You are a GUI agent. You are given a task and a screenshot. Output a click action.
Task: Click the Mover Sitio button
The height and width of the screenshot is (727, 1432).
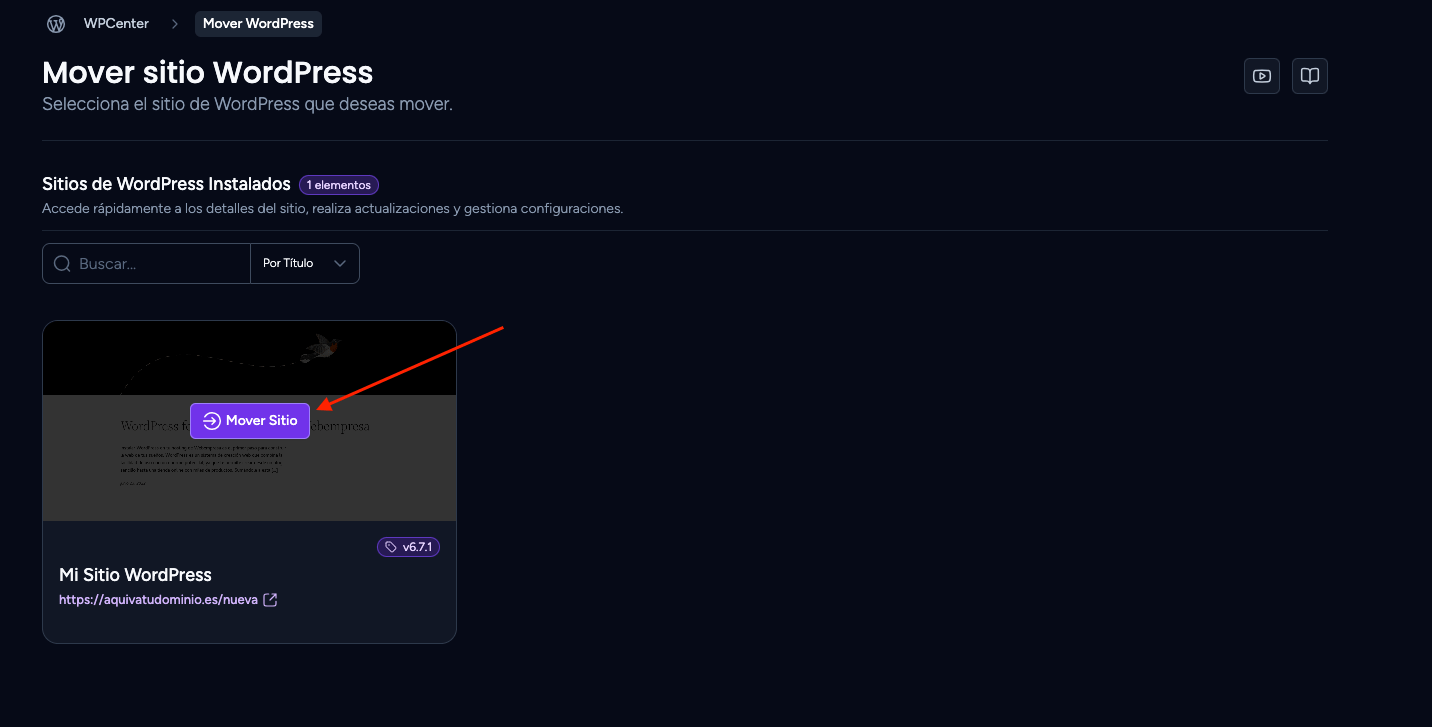pos(250,421)
